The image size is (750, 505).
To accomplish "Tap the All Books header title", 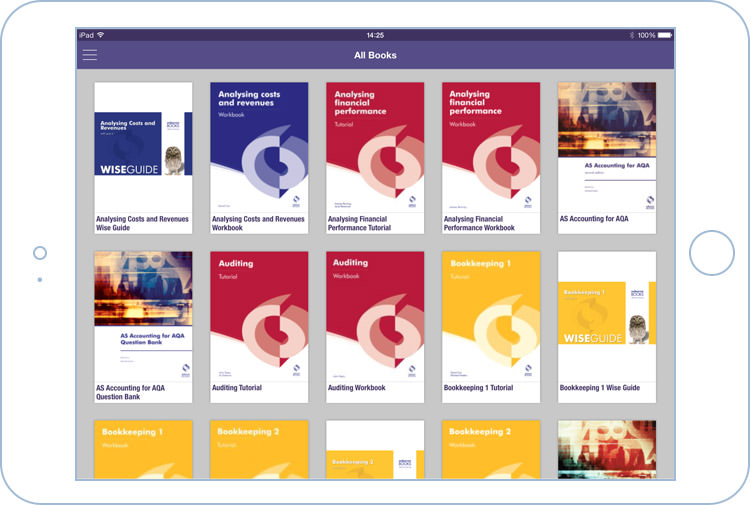I will [x=375, y=55].
